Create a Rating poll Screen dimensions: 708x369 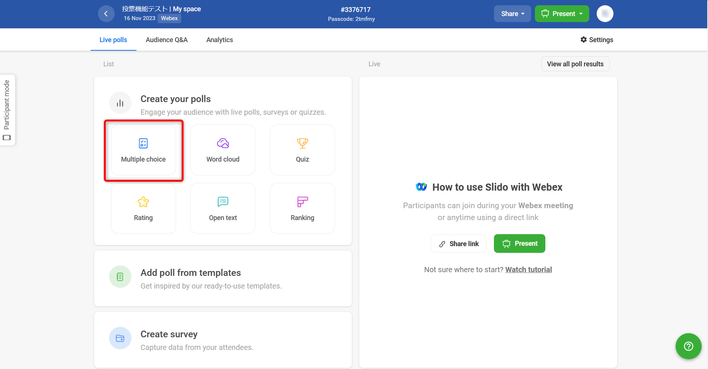143,208
